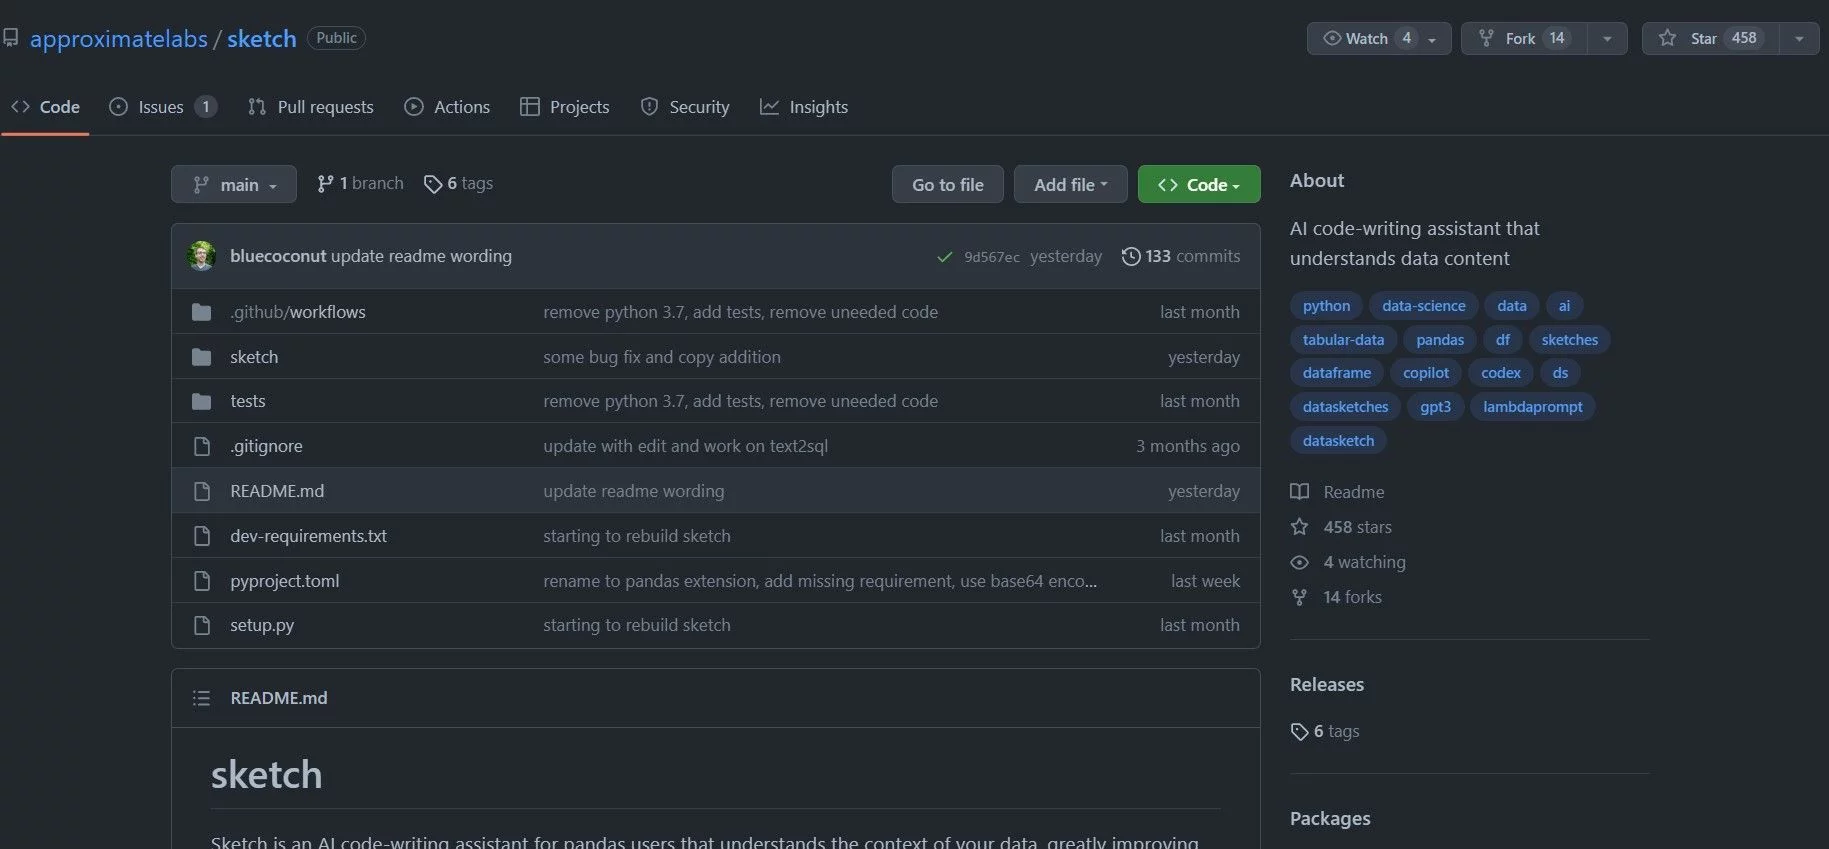Open the bluecoconut author link

(x=278, y=256)
